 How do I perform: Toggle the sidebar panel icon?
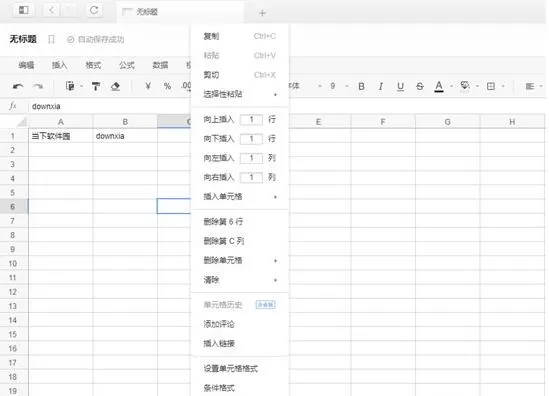[x=23, y=10]
